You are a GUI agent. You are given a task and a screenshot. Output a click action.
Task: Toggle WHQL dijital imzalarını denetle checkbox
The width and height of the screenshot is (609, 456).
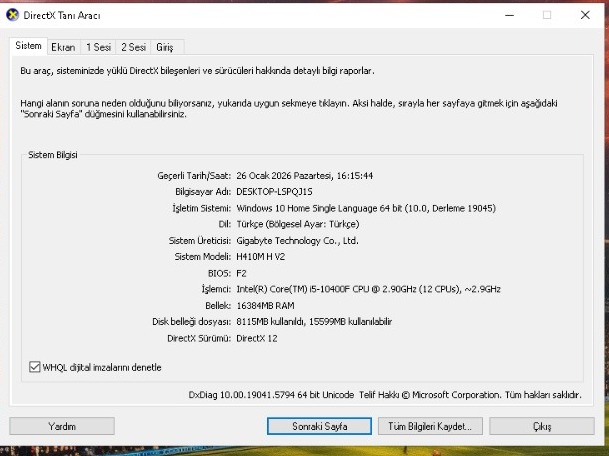(x=35, y=367)
